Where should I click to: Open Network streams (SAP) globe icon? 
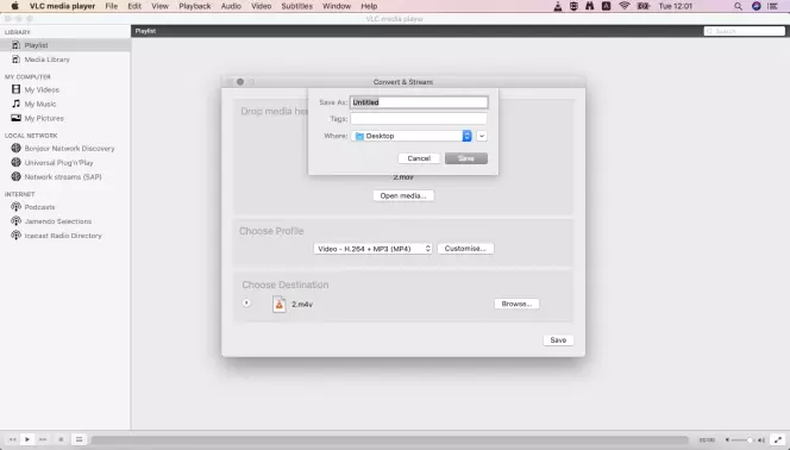[x=16, y=177]
